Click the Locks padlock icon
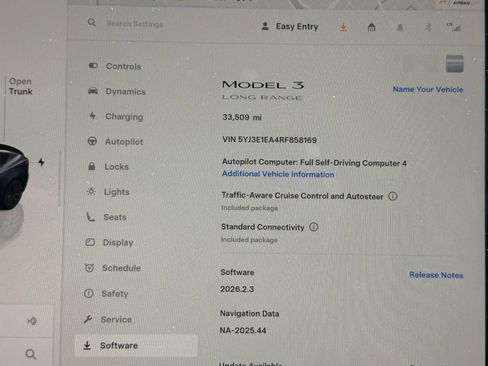Viewport: 488px width, 366px height. point(92,166)
